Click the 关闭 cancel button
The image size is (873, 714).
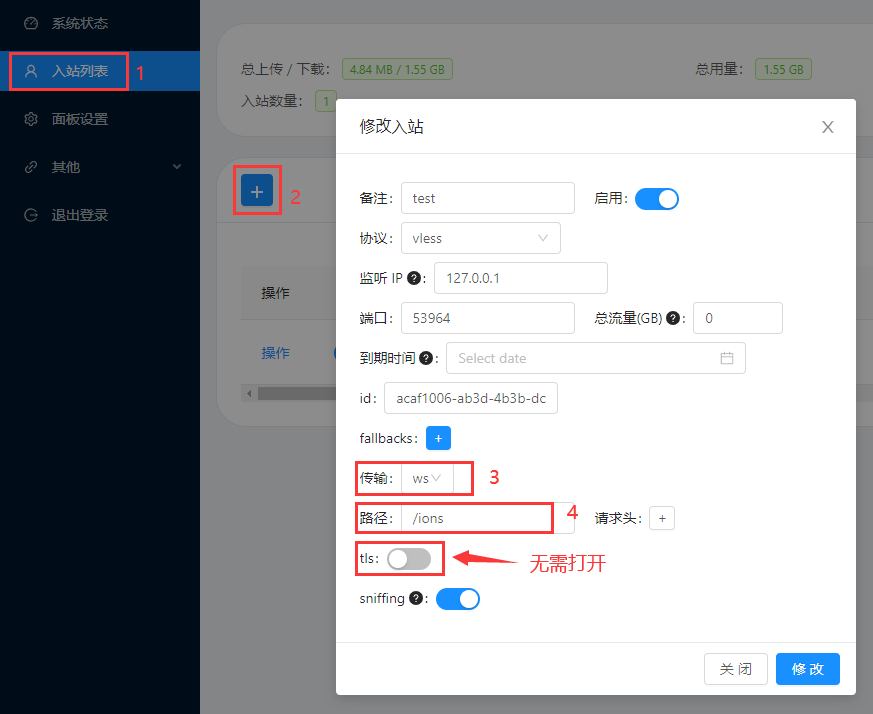(736, 669)
